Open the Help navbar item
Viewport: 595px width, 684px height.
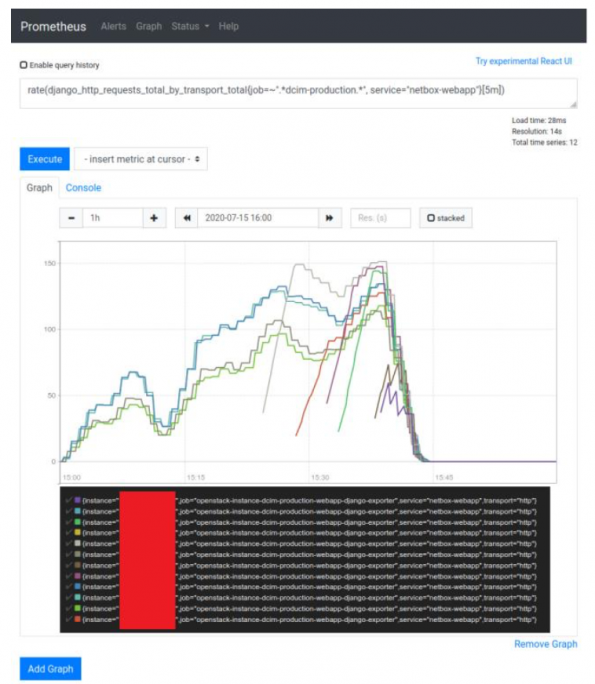(x=229, y=26)
